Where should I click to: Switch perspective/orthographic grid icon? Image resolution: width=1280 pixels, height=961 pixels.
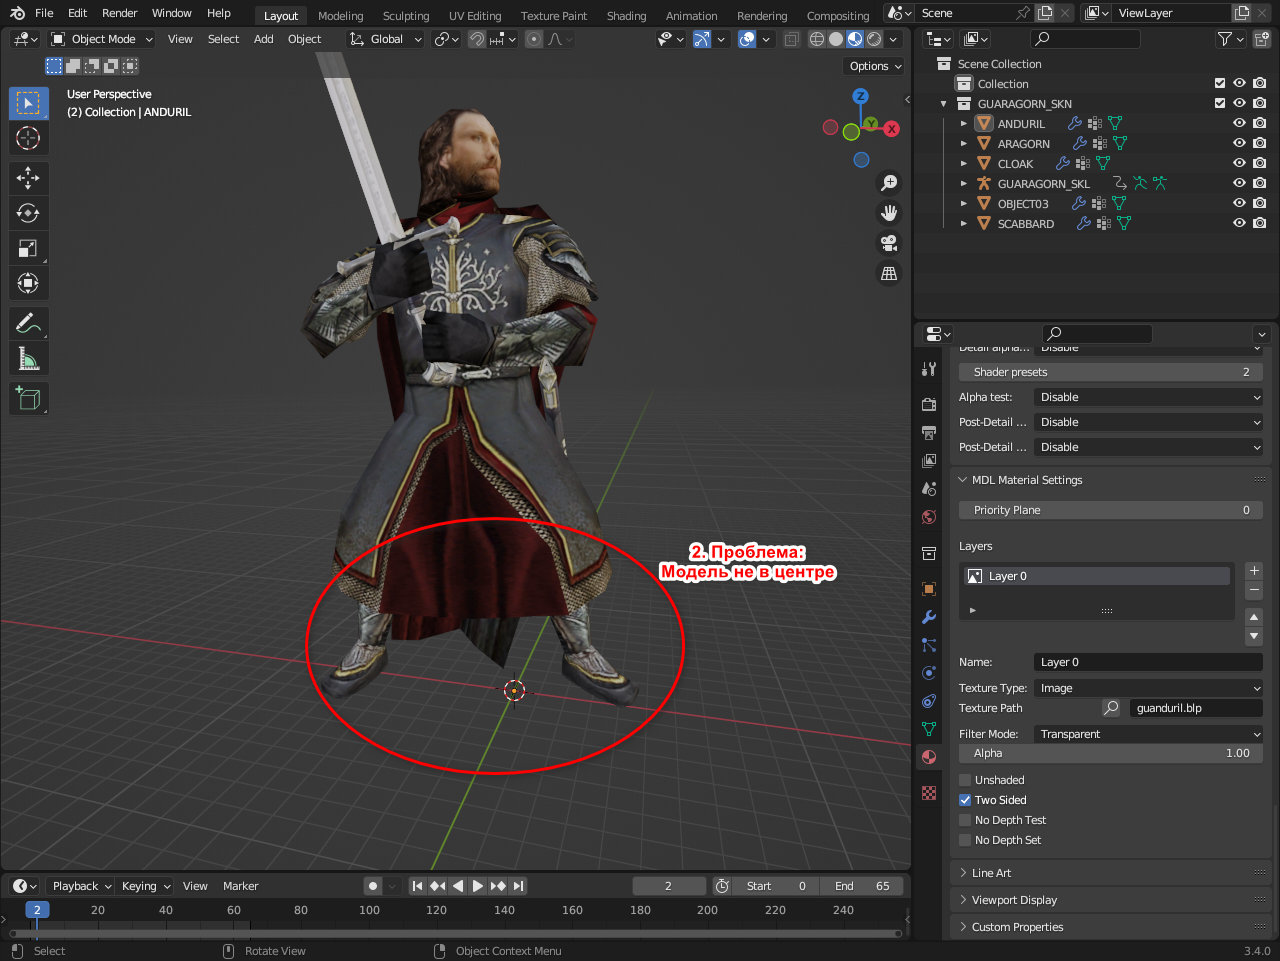coord(888,273)
